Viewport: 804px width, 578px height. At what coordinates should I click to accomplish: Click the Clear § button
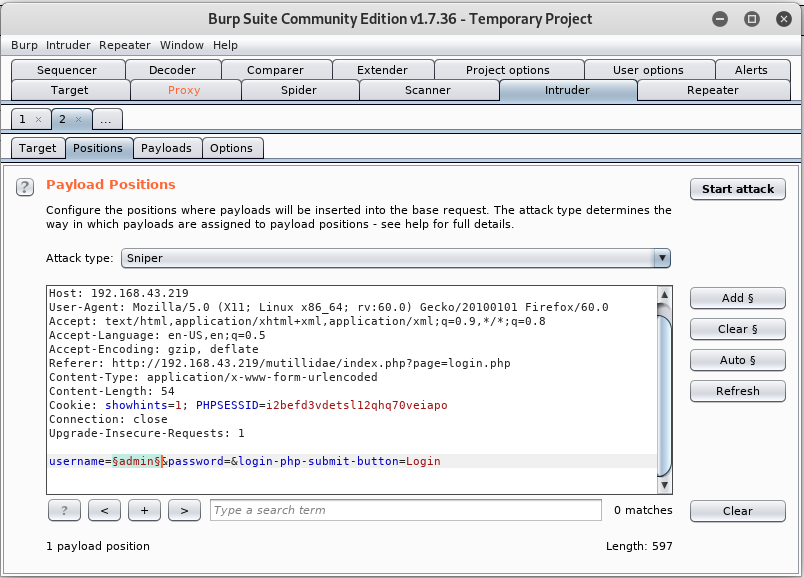tap(738, 329)
